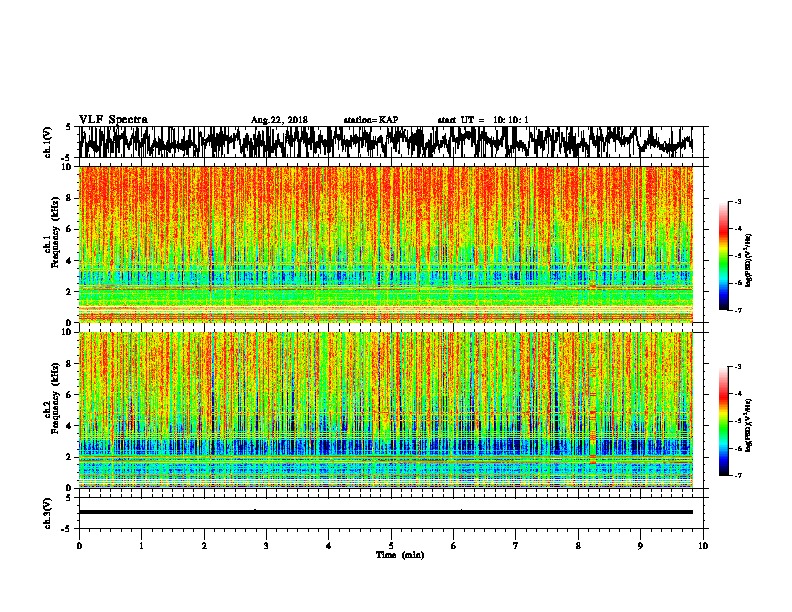
Task: Click the time axis tick label '0'
Action: click(79, 545)
